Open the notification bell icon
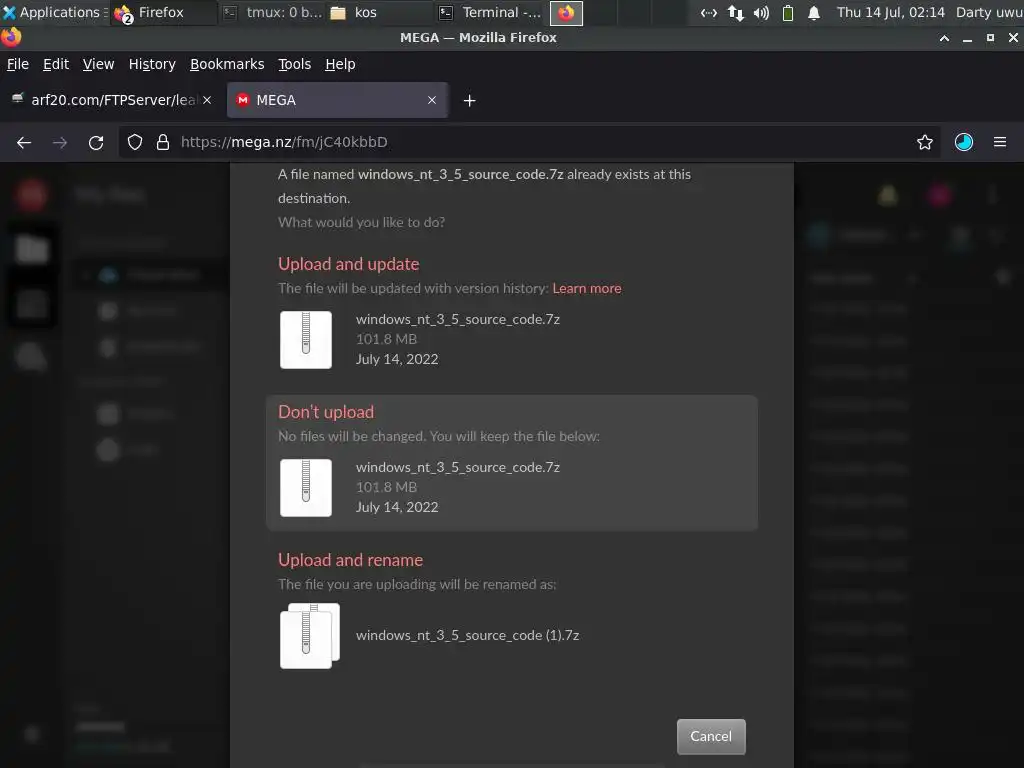Viewport: 1024px width, 768px height. (814, 12)
